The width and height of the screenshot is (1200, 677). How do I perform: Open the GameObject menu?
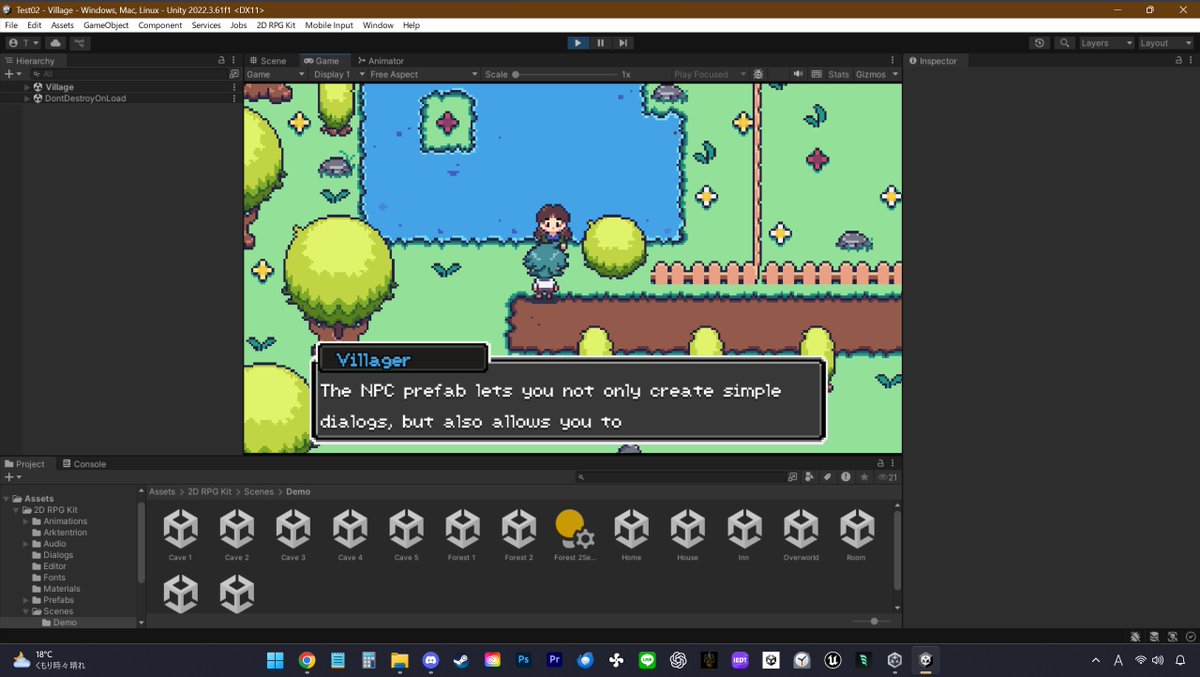point(105,25)
